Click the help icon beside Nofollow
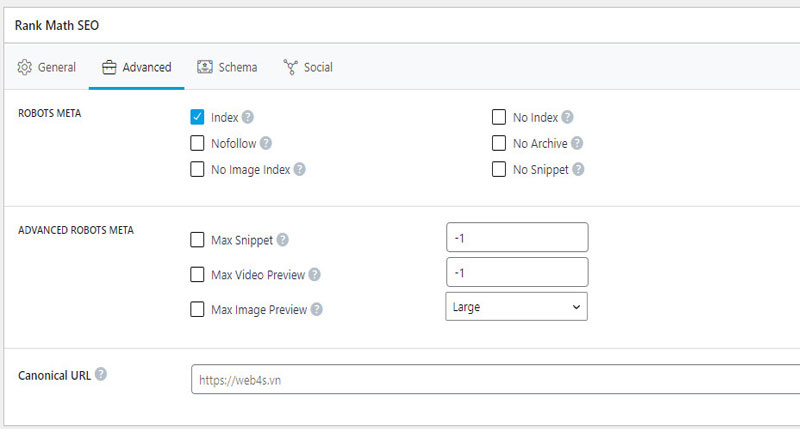Screen dimensions: 800x444 click(265, 144)
